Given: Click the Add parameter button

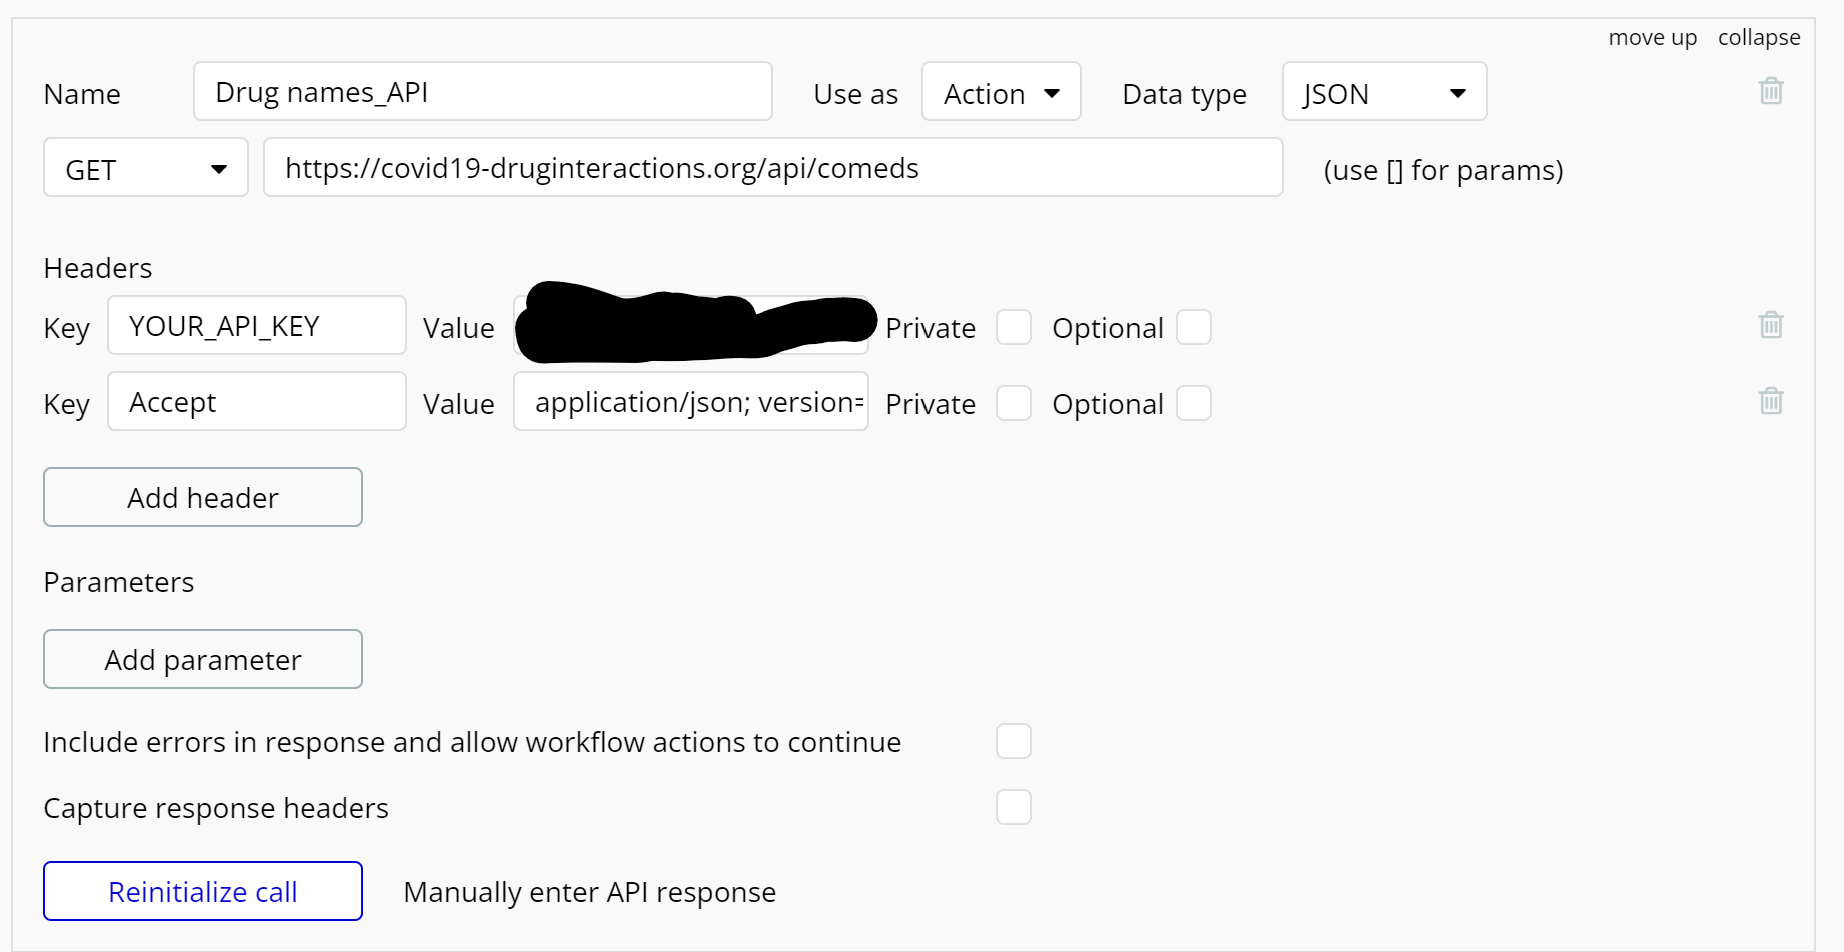Looking at the screenshot, I should (203, 659).
